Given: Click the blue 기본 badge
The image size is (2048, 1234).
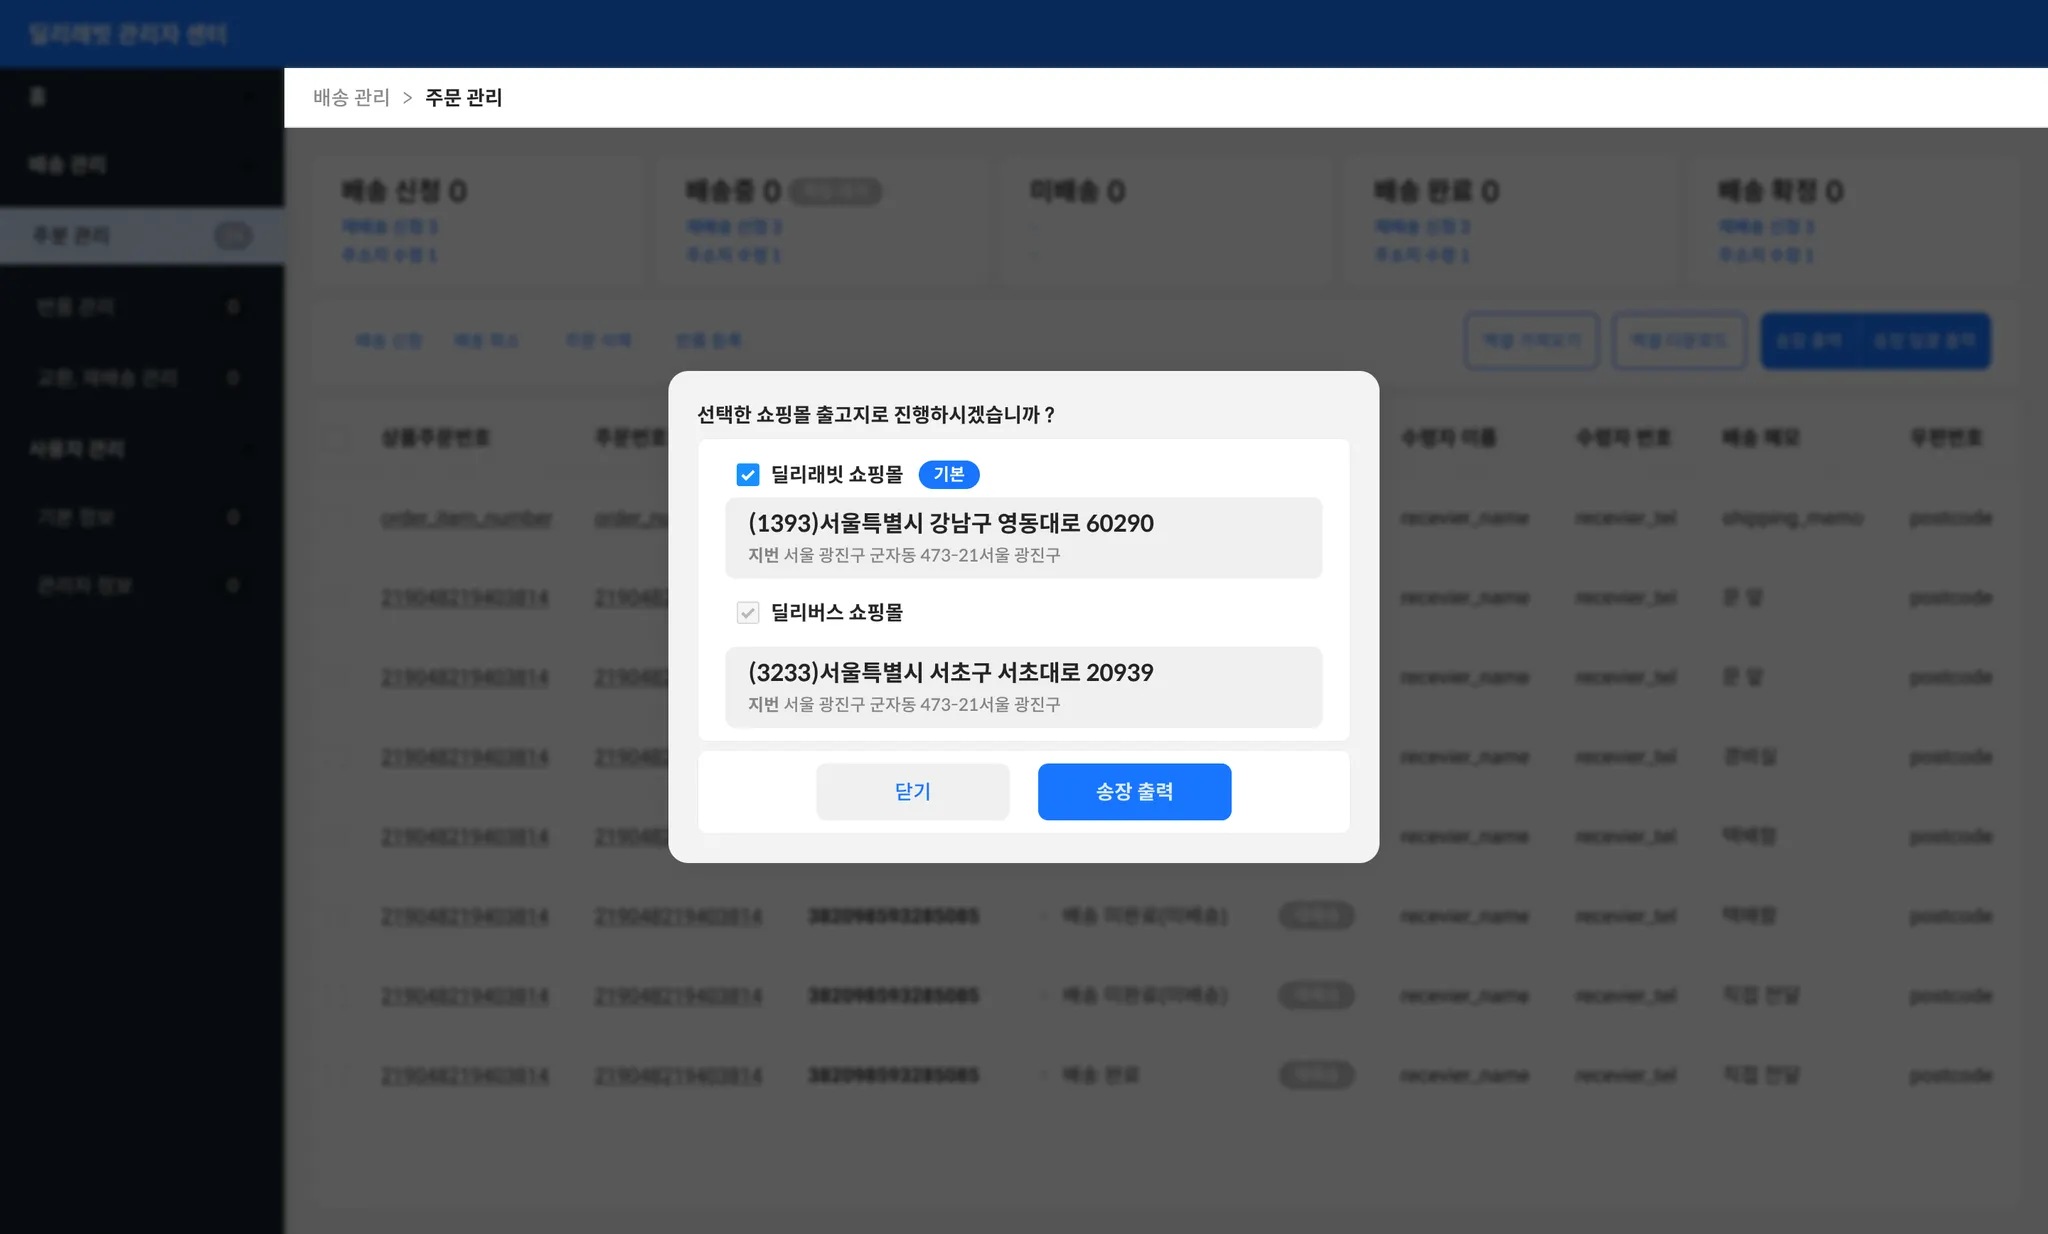Looking at the screenshot, I should coord(948,475).
